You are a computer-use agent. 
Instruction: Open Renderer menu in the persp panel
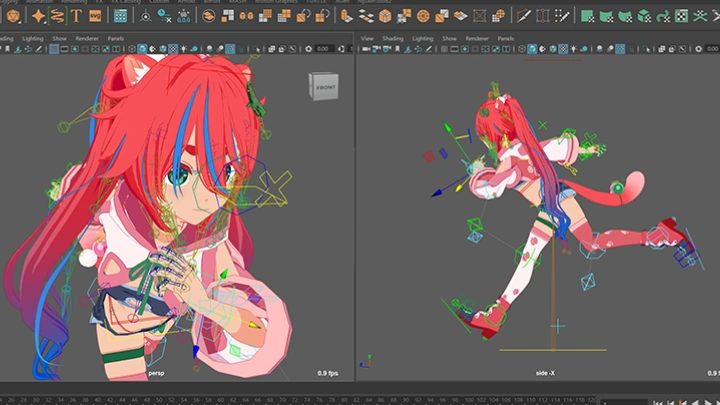tap(87, 39)
